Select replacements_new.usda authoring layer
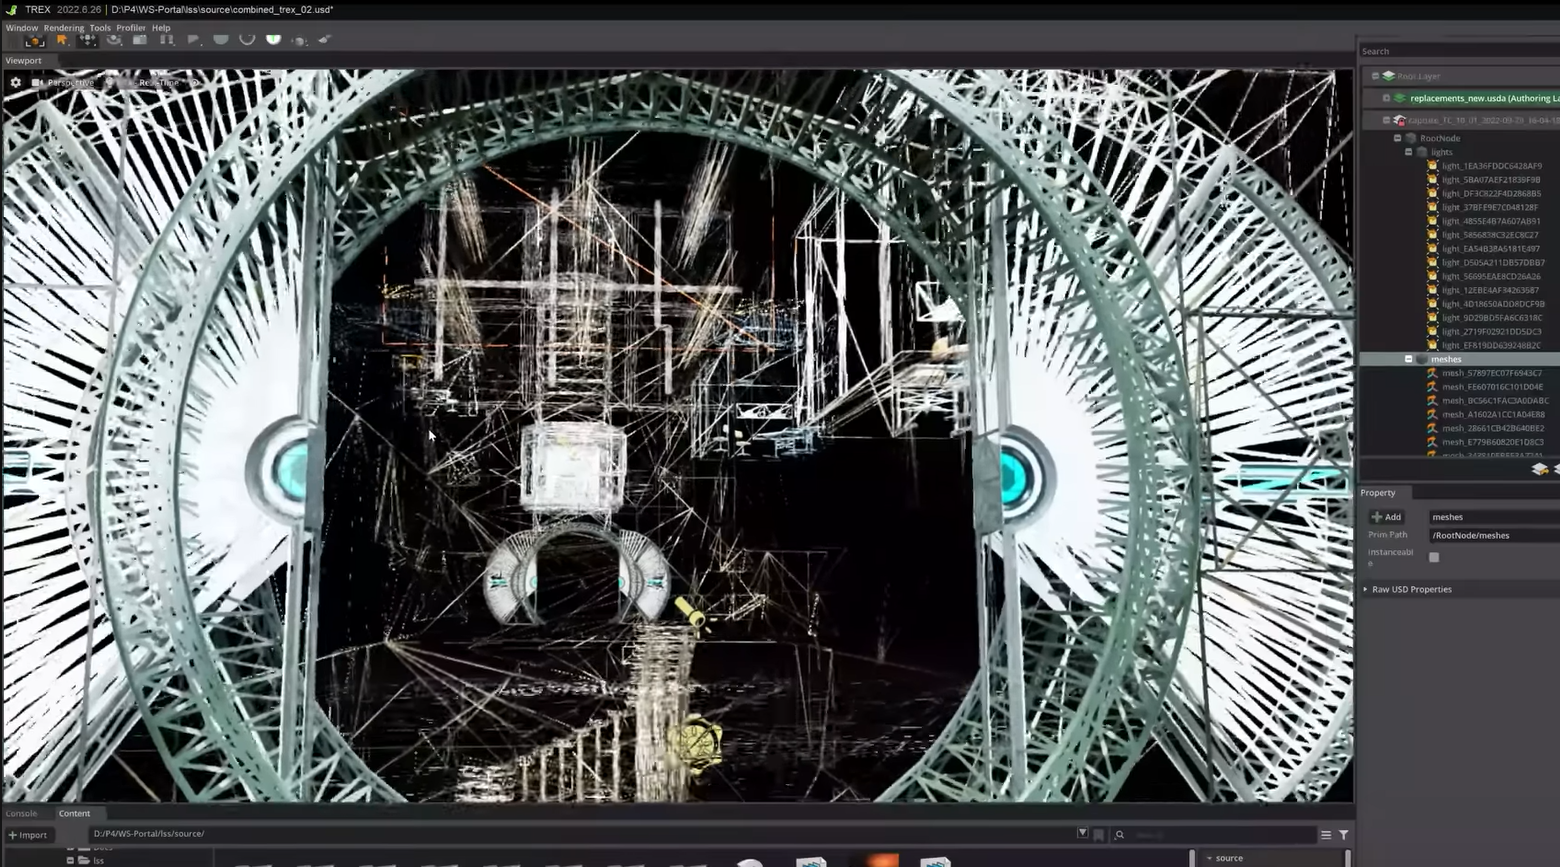The height and width of the screenshot is (867, 1560). pos(1484,98)
